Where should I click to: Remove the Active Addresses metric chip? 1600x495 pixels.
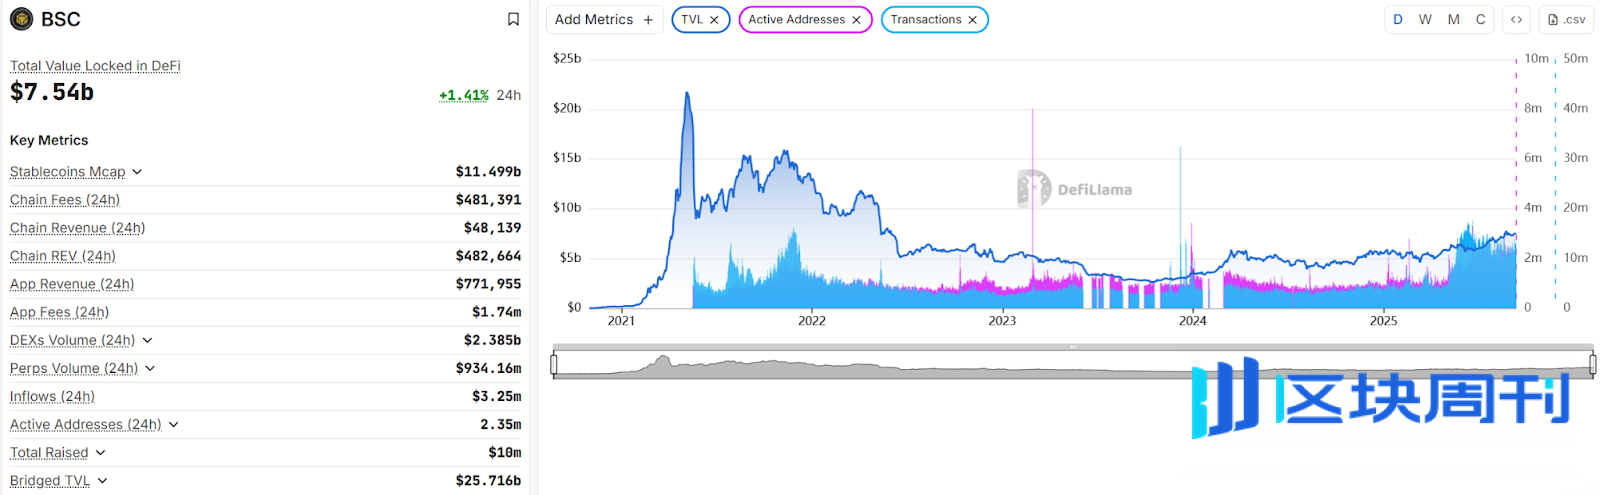[856, 20]
